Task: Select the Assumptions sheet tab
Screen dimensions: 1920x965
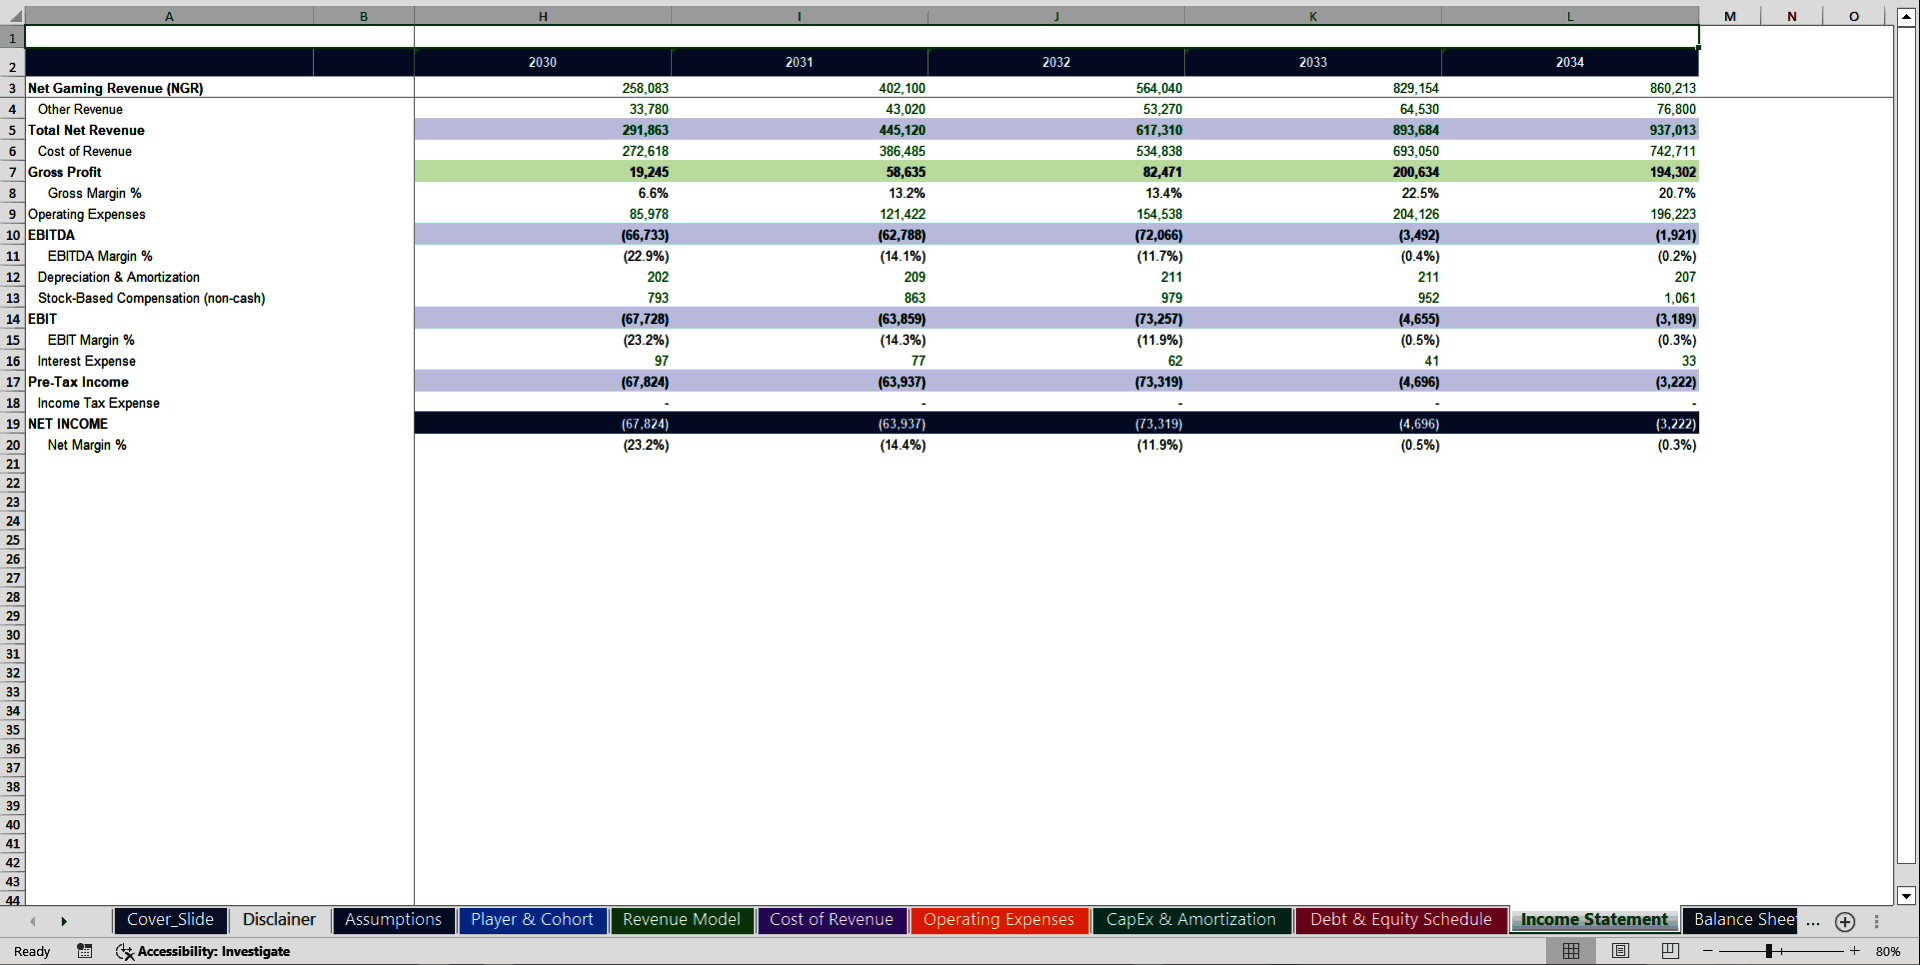Action: pos(393,920)
